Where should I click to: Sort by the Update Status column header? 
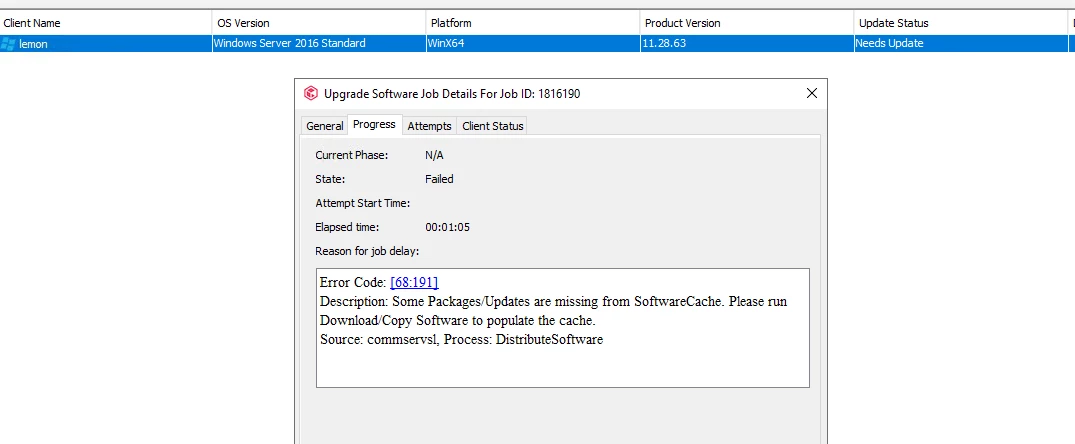(893, 23)
